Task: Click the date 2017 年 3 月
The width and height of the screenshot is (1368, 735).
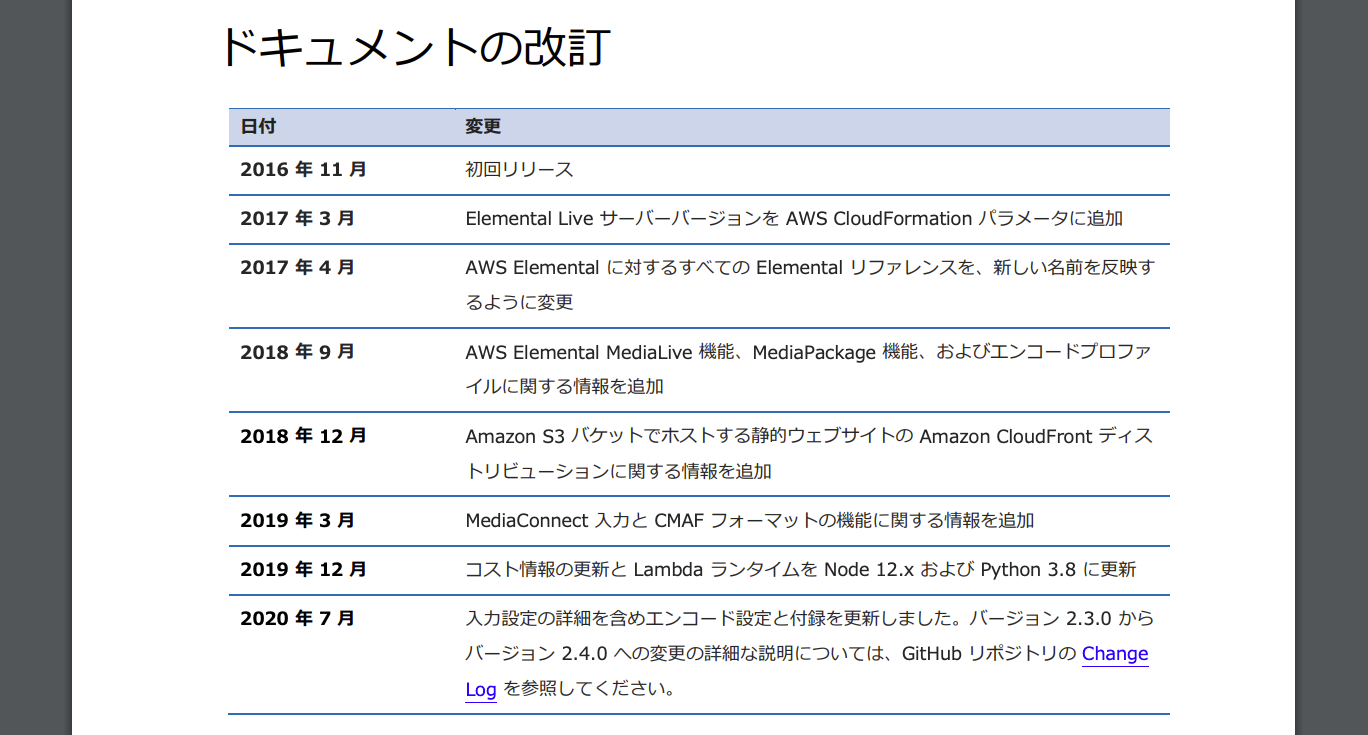Action: 297,219
